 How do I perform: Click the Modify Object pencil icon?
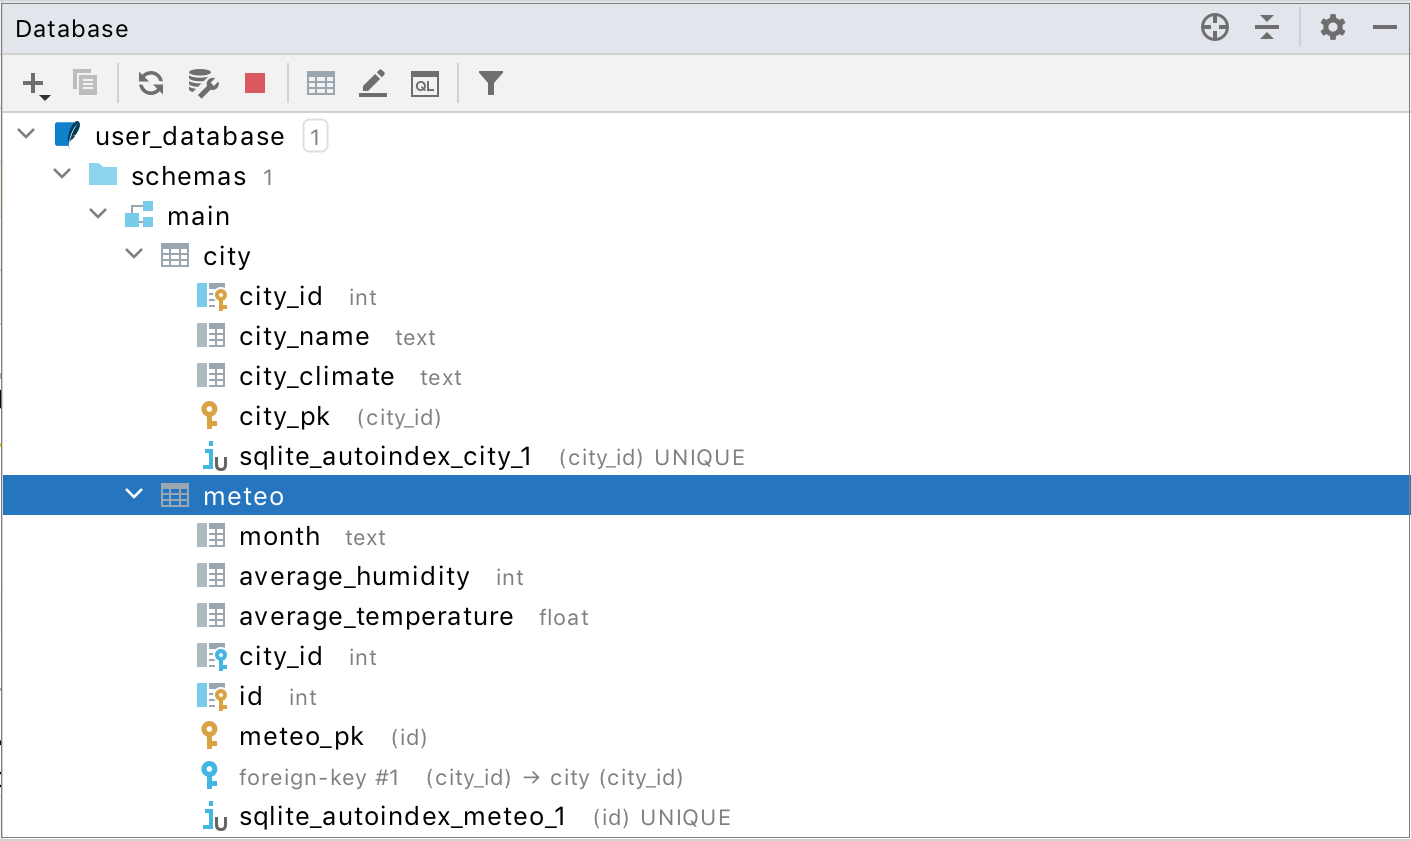(x=372, y=83)
